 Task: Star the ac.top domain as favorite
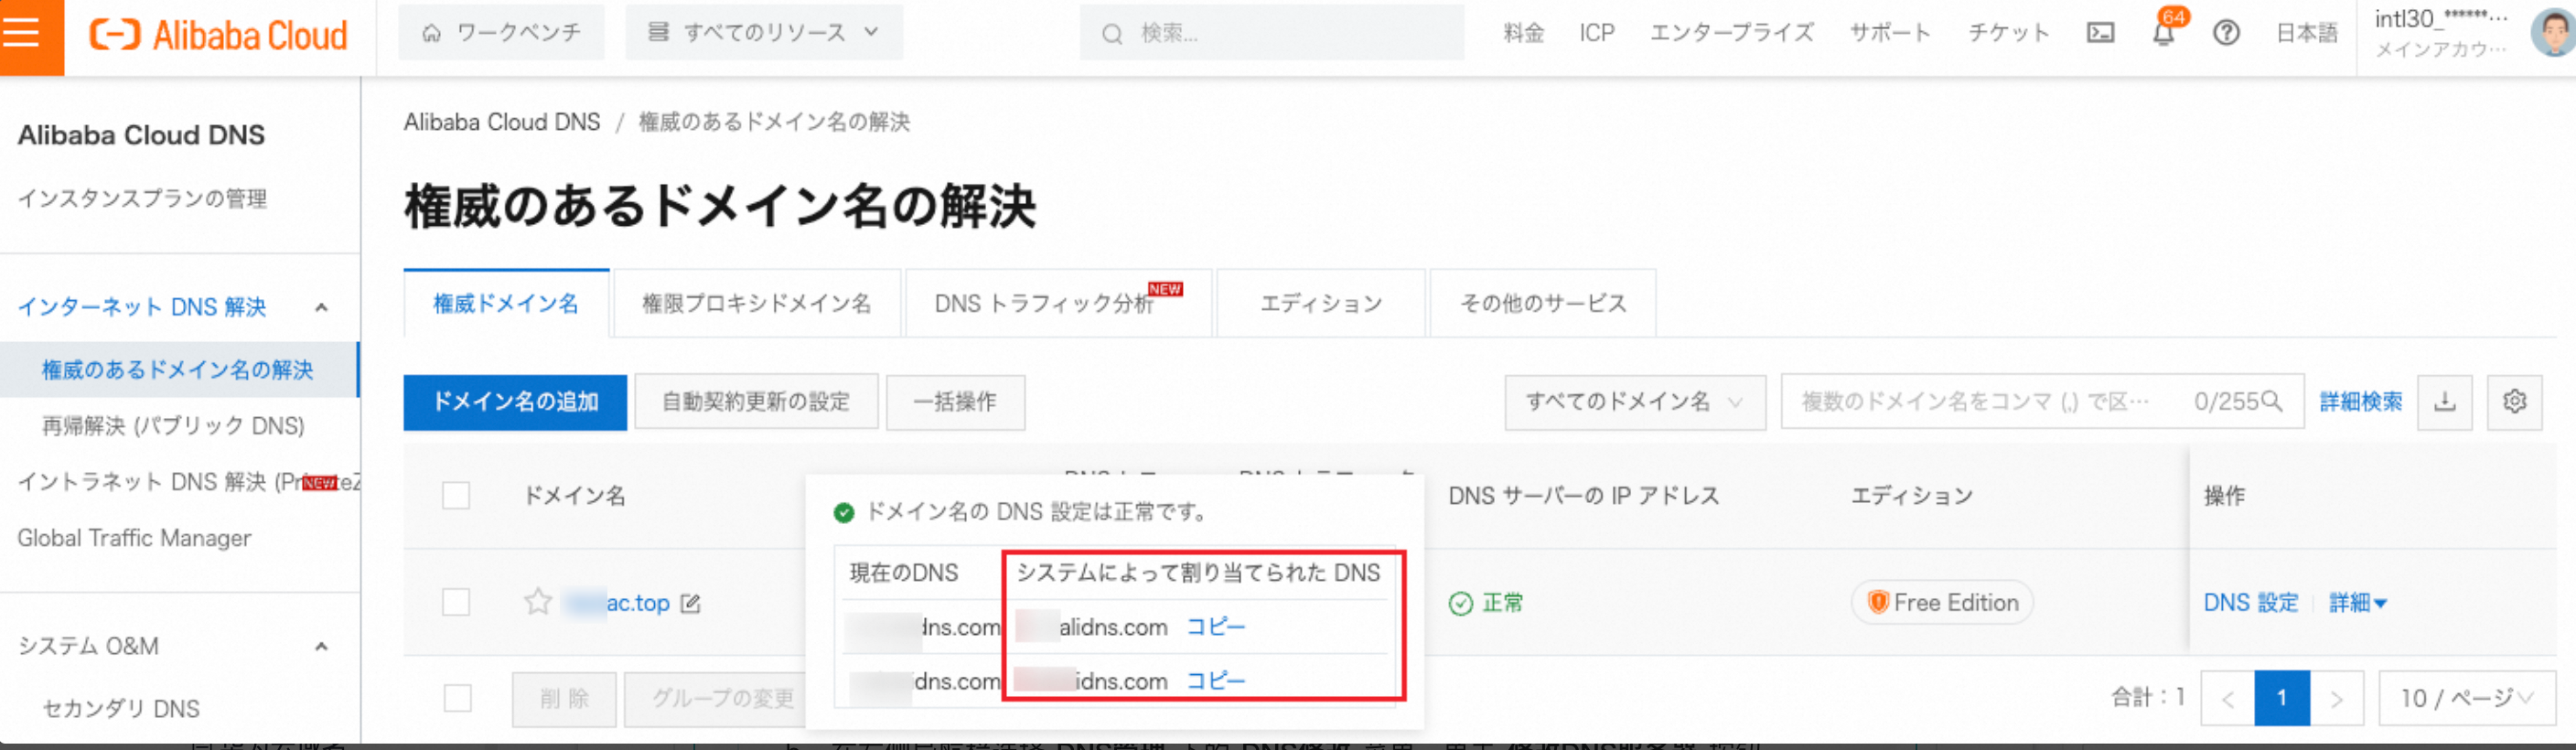coord(538,602)
